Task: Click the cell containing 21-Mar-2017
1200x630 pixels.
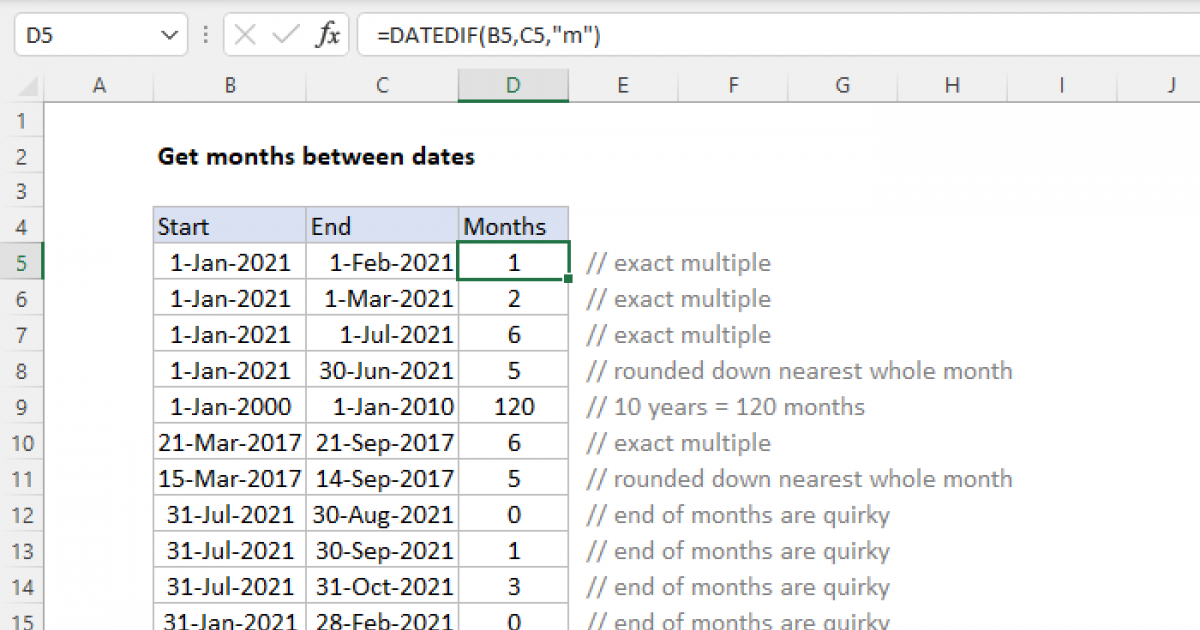Action: [230, 443]
